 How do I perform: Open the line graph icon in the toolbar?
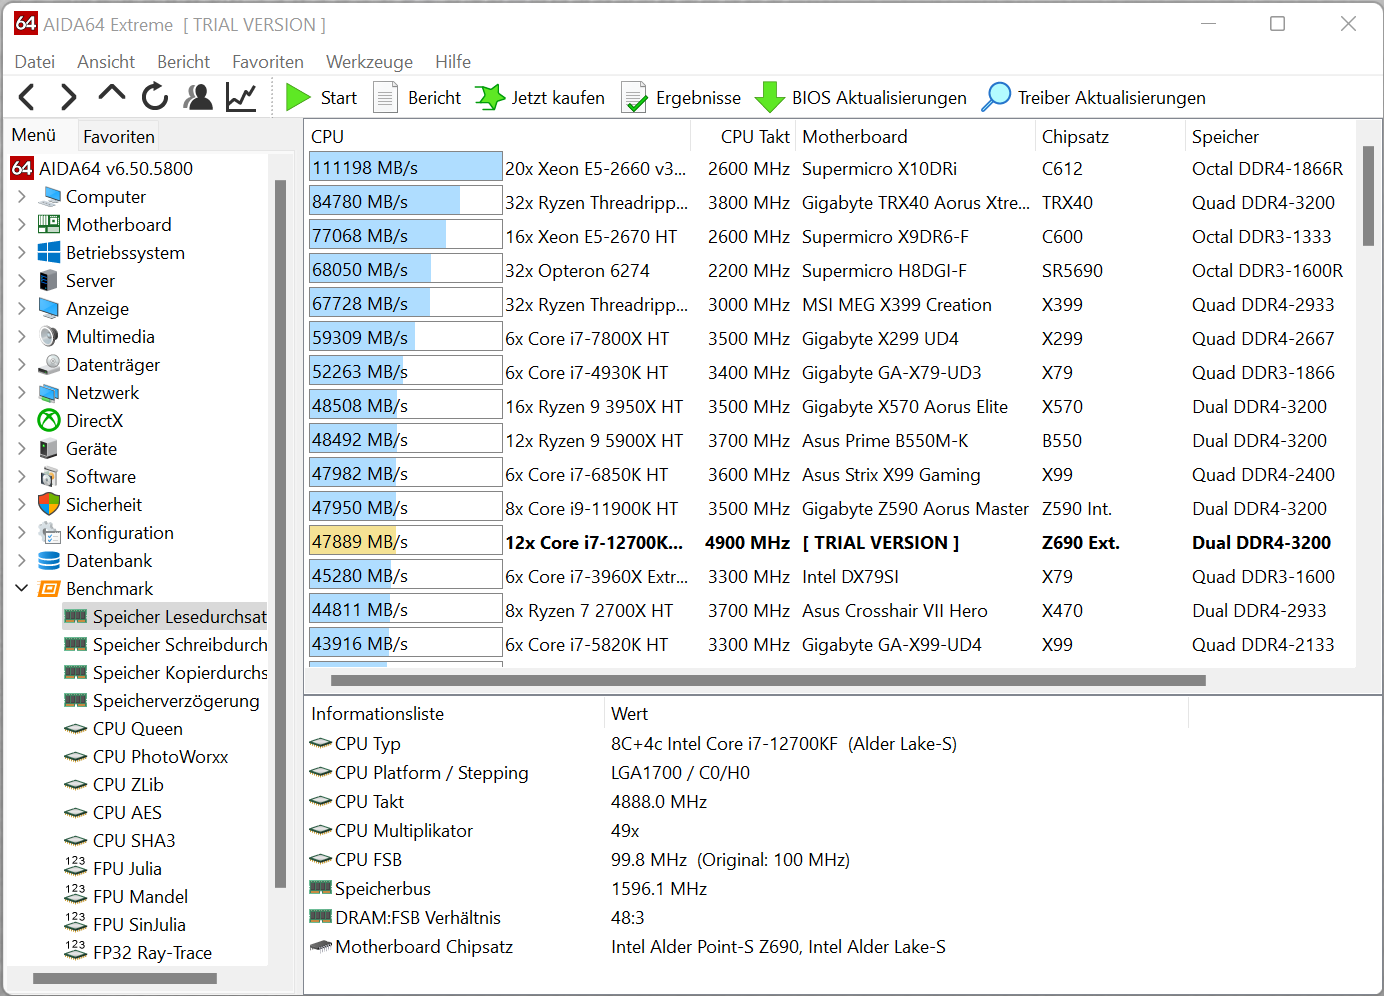click(241, 97)
